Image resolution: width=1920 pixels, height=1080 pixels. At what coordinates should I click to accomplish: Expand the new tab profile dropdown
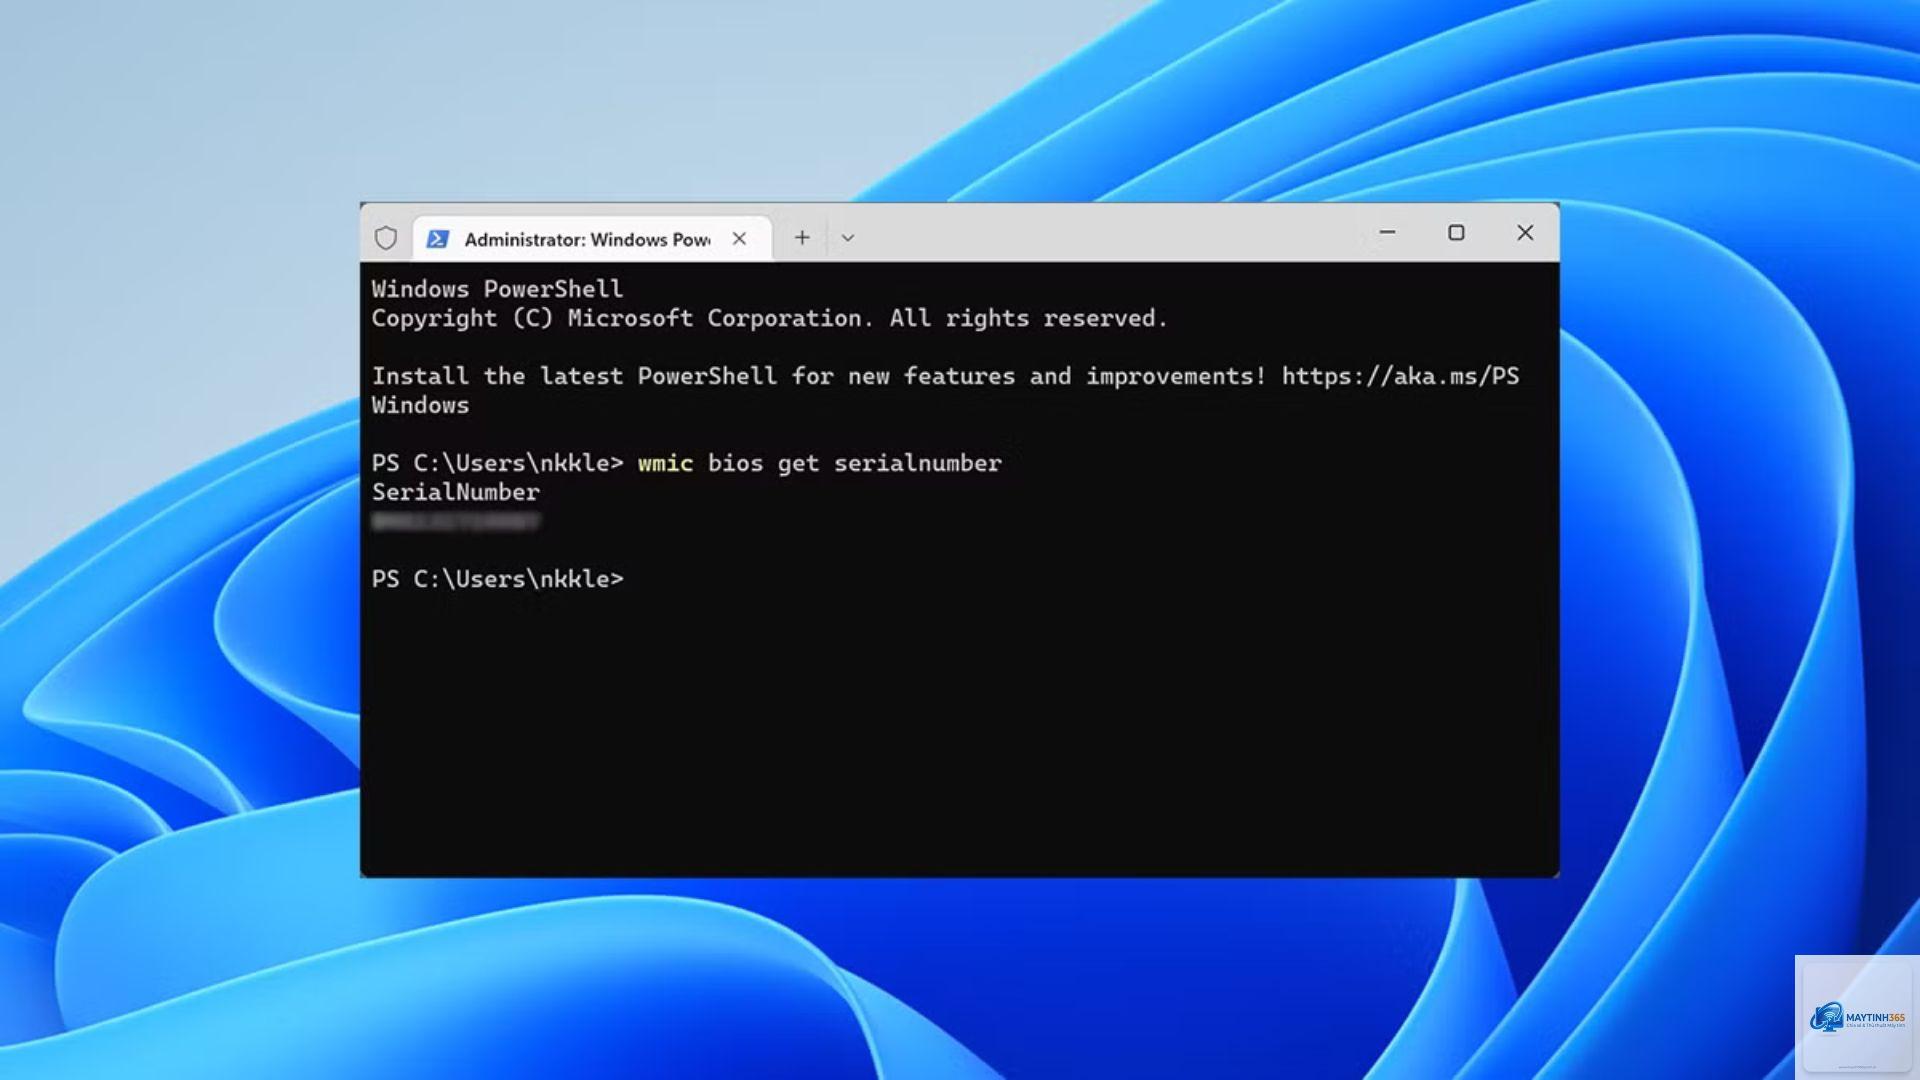[848, 238]
